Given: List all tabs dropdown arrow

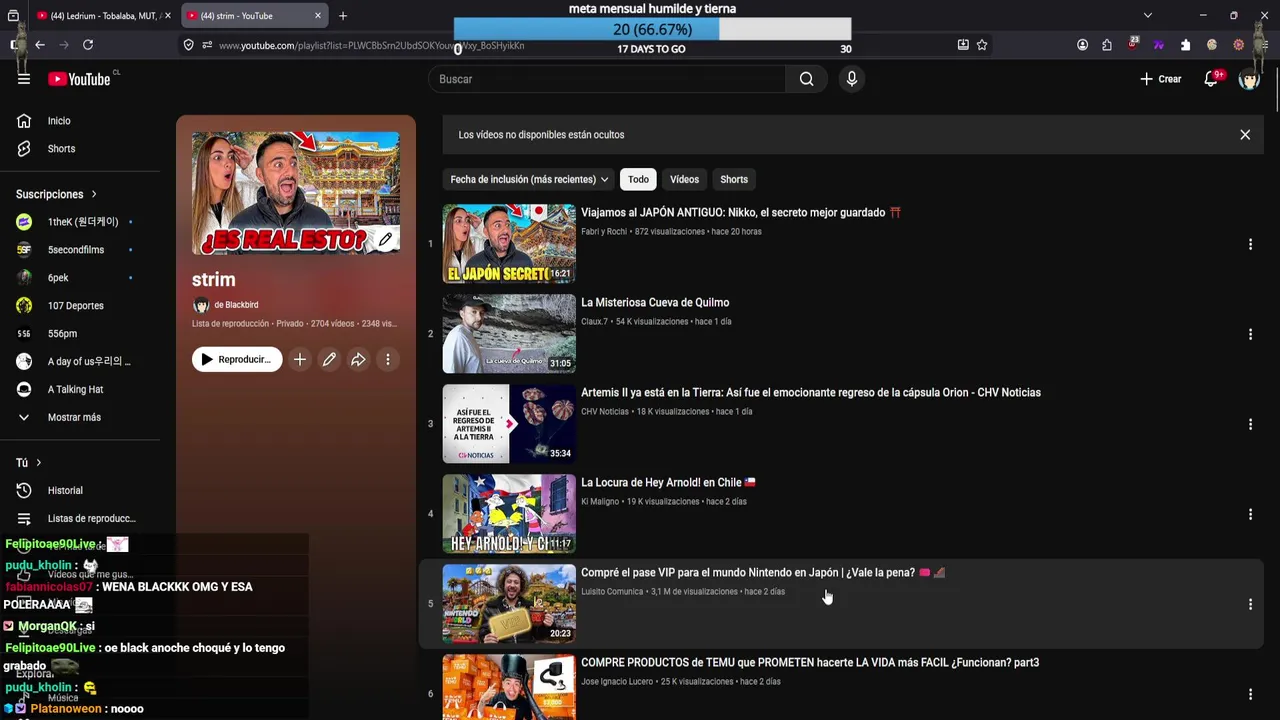Looking at the screenshot, I should (1147, 15).
